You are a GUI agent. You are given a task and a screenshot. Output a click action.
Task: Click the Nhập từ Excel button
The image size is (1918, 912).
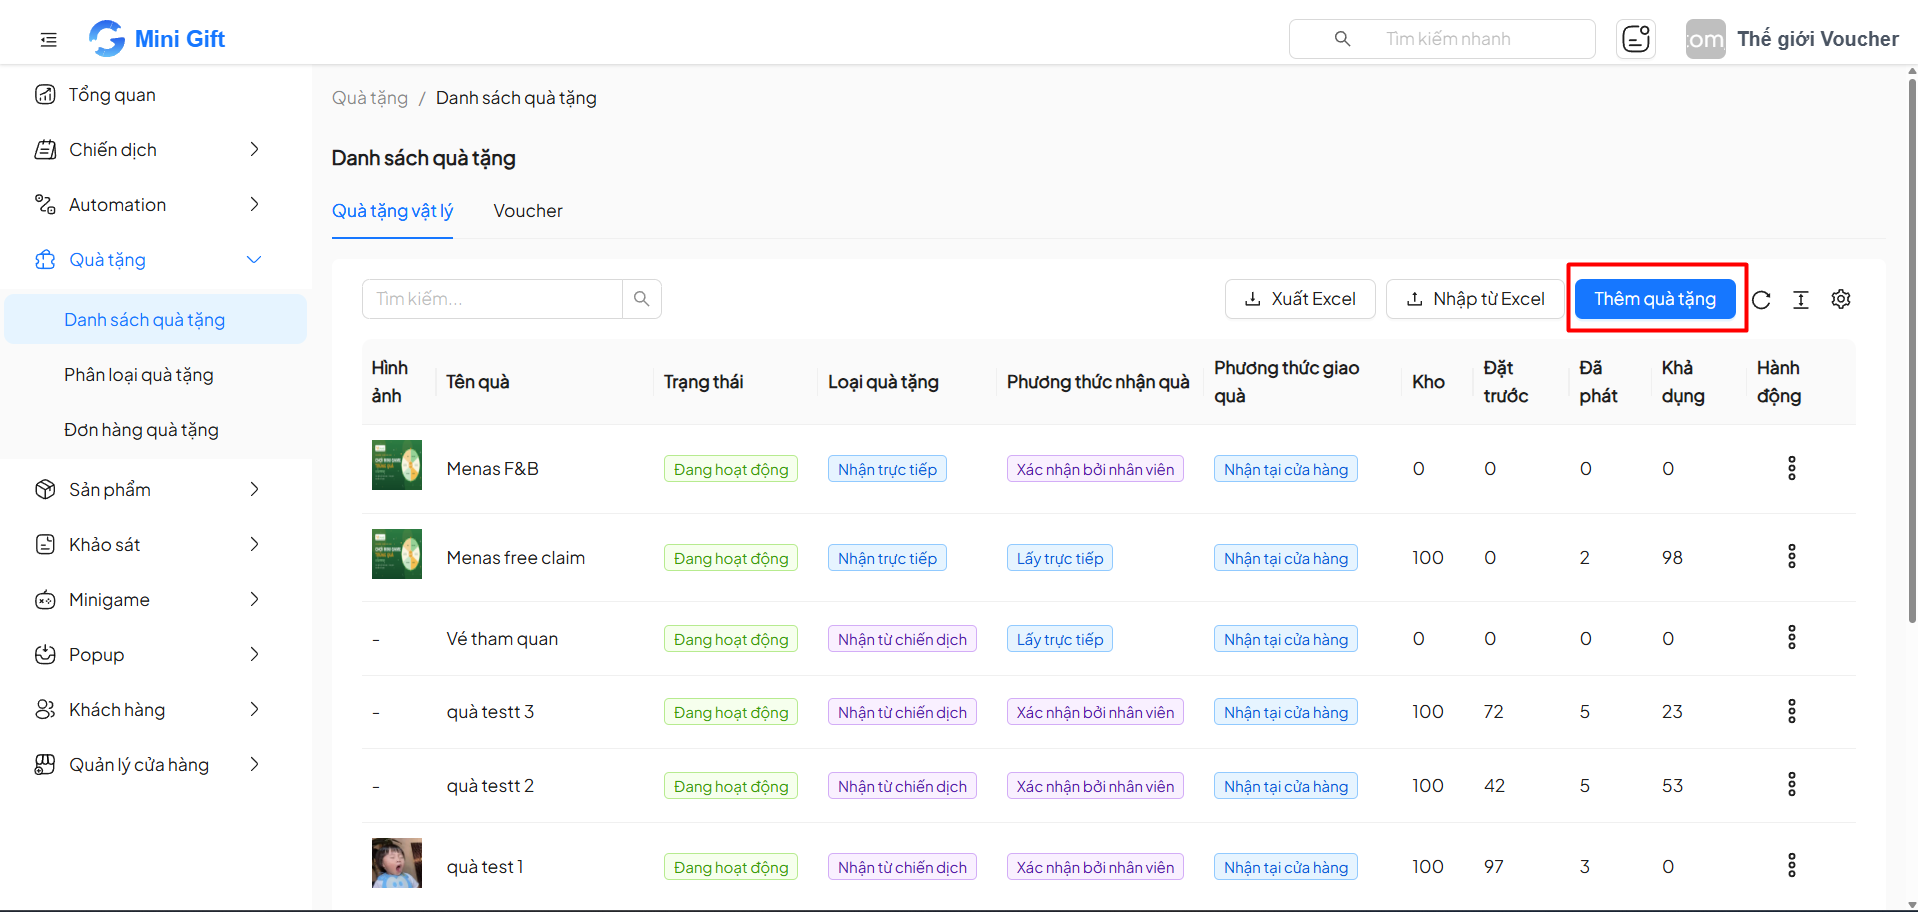pos(1475,299)
